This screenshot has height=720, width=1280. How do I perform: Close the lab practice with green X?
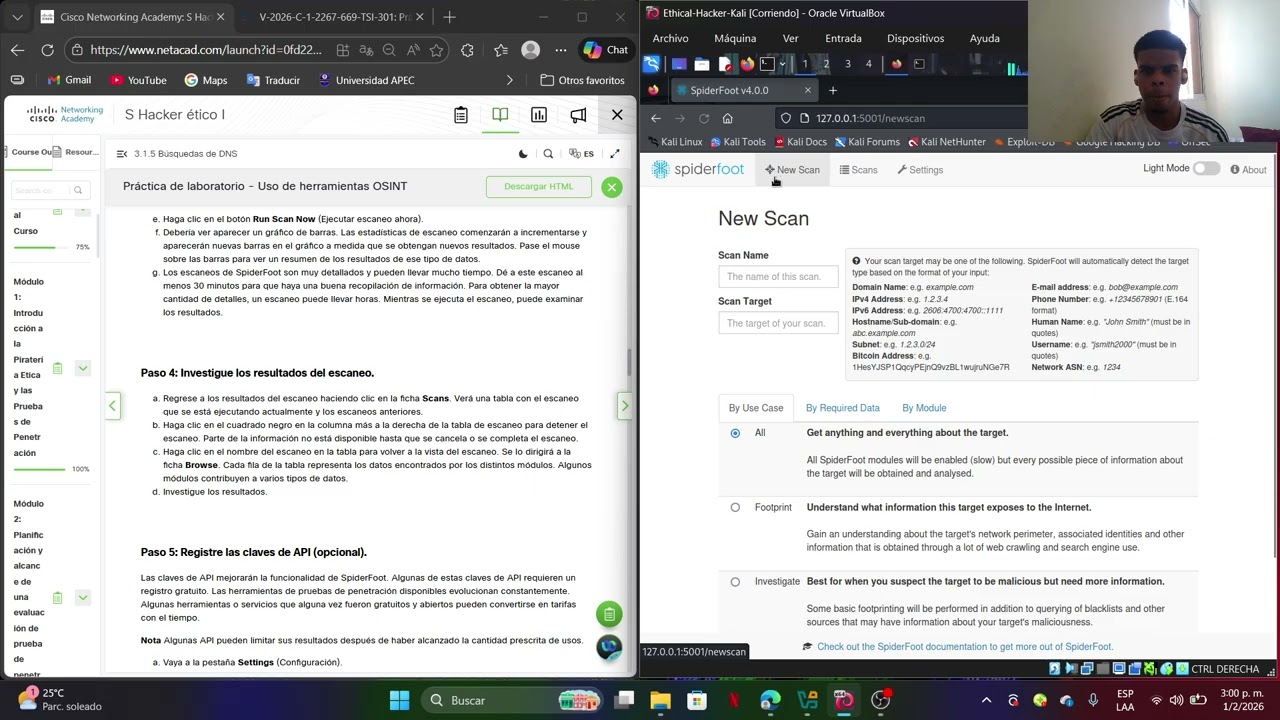tap(611, 187)
